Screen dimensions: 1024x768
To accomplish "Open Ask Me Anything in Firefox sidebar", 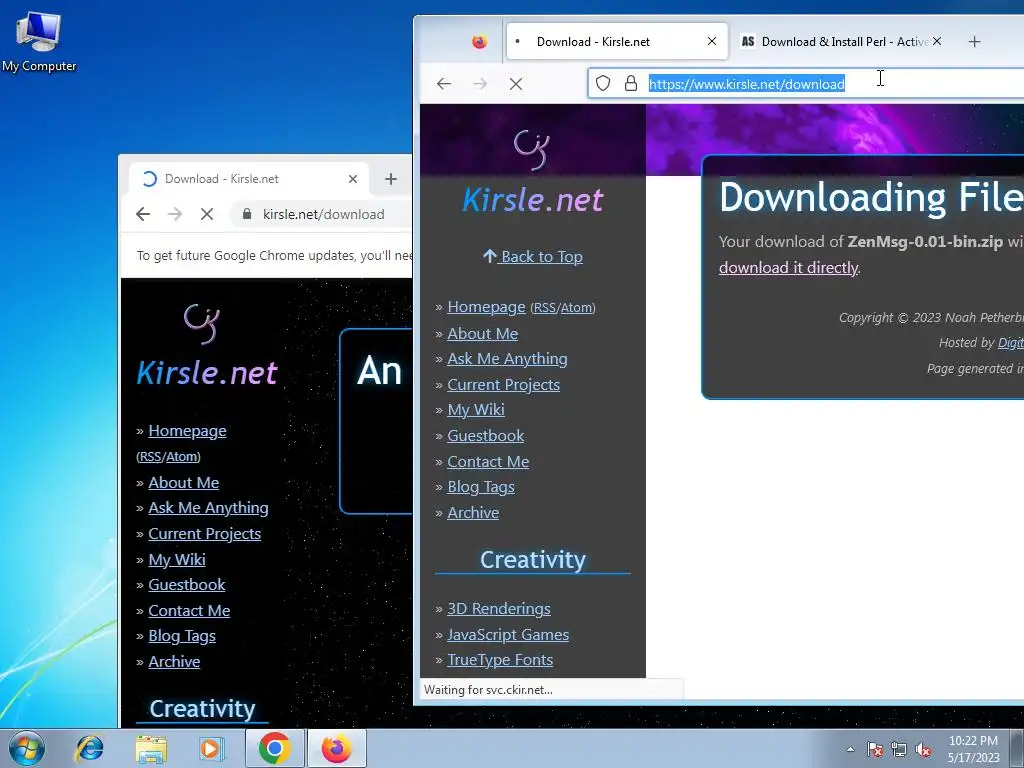I will (507, 359).
